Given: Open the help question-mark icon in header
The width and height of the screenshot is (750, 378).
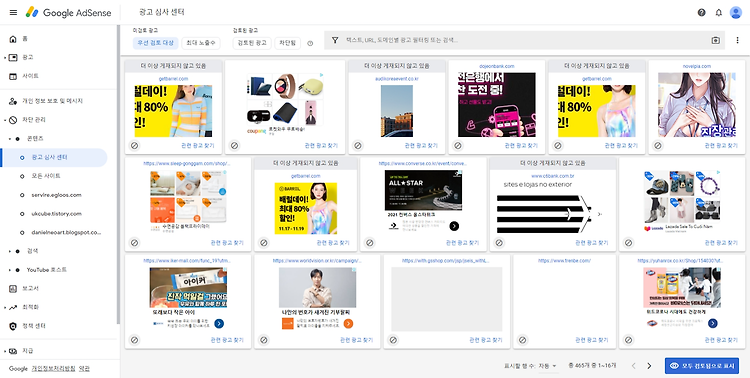Looking at the screenshot, I should [701, 12].
